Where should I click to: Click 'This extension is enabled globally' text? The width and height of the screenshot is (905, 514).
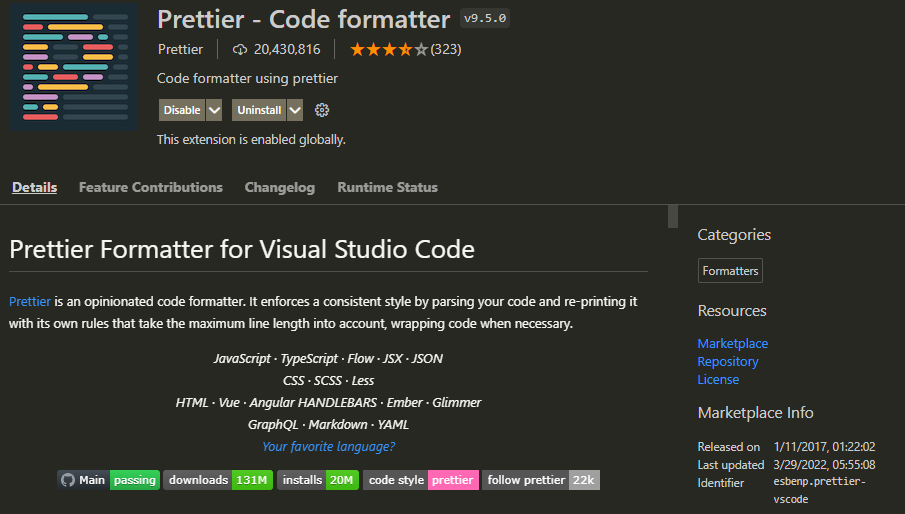(x=251, y=140)
